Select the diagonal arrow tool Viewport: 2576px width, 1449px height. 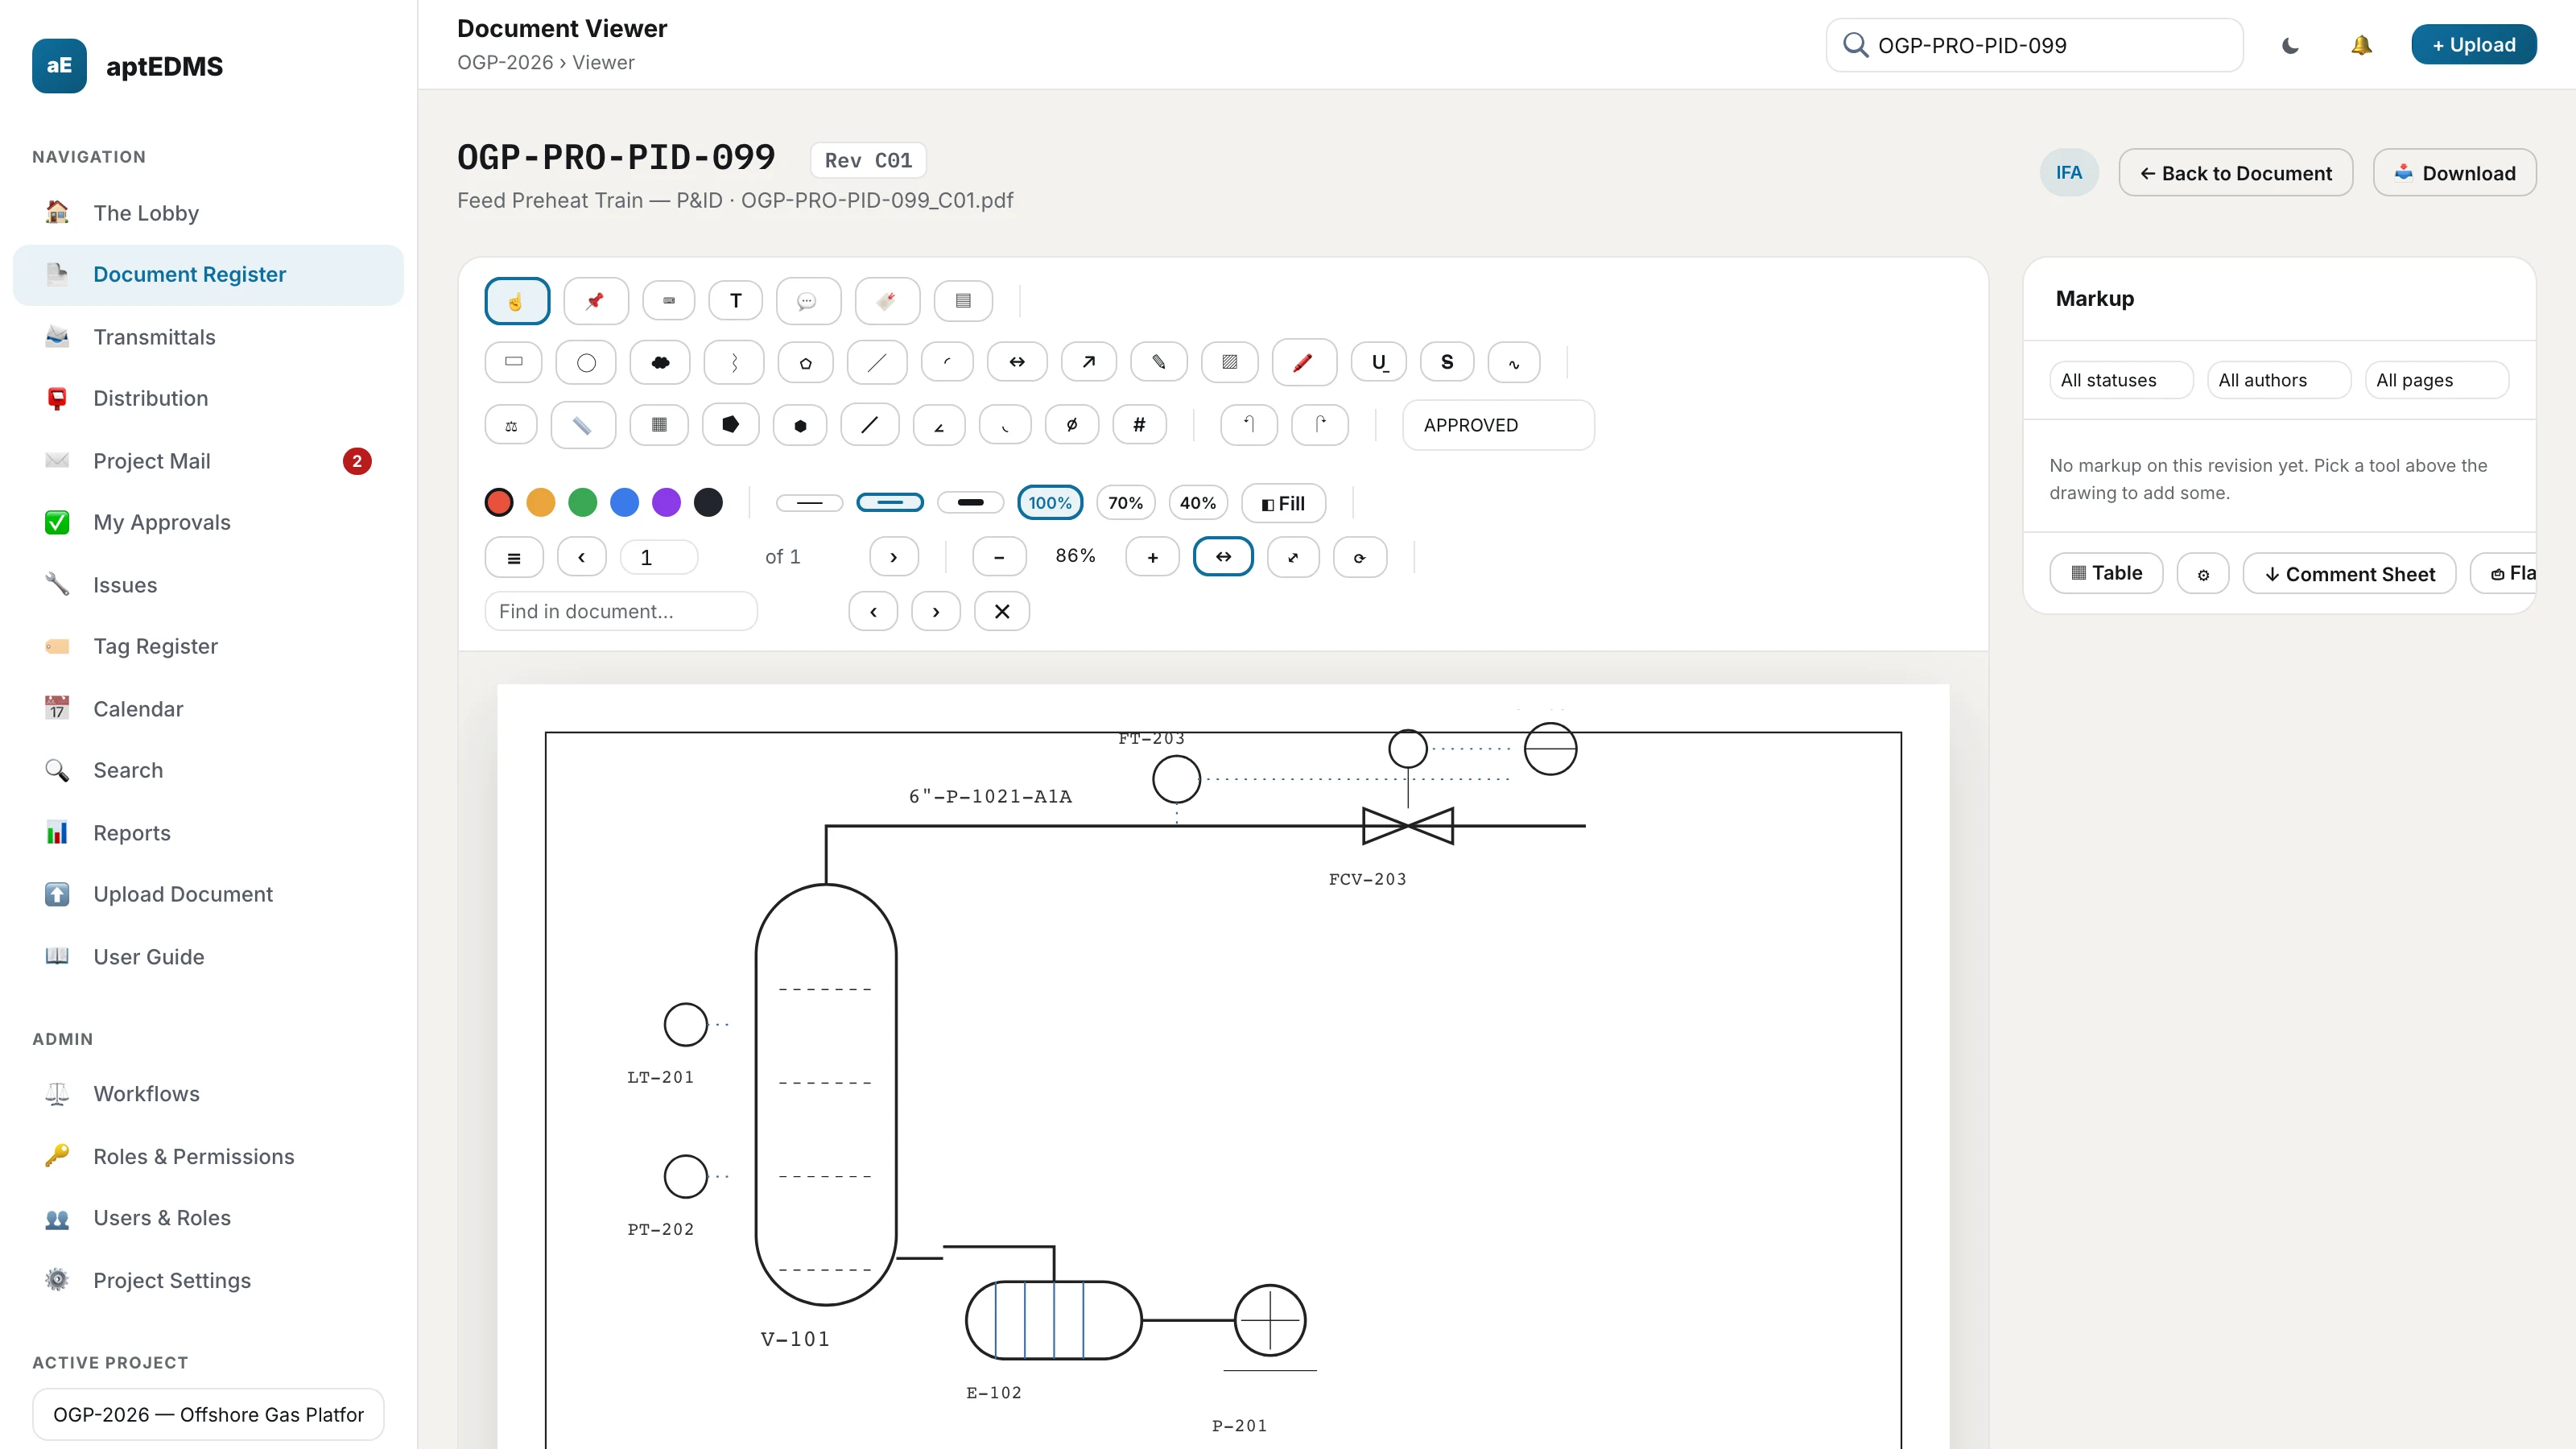pyautogui.click(x=1089, y=362)
